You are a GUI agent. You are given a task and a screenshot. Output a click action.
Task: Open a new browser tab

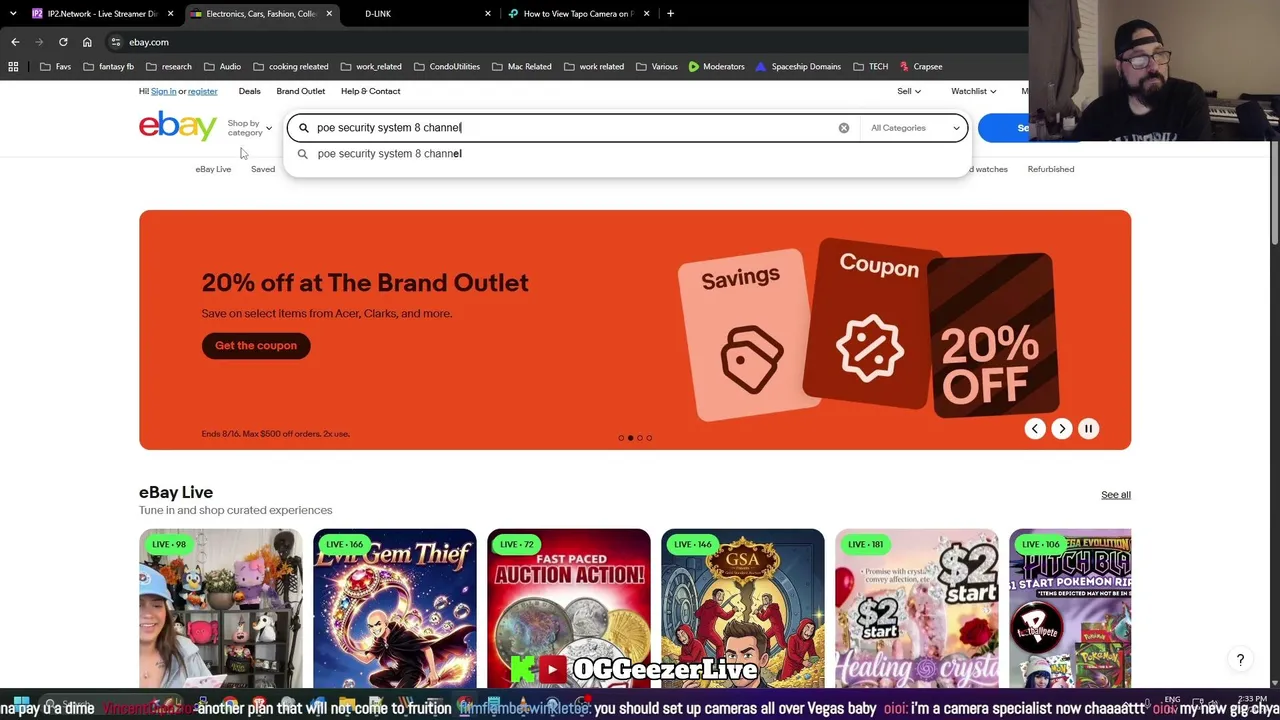(670, 14)
